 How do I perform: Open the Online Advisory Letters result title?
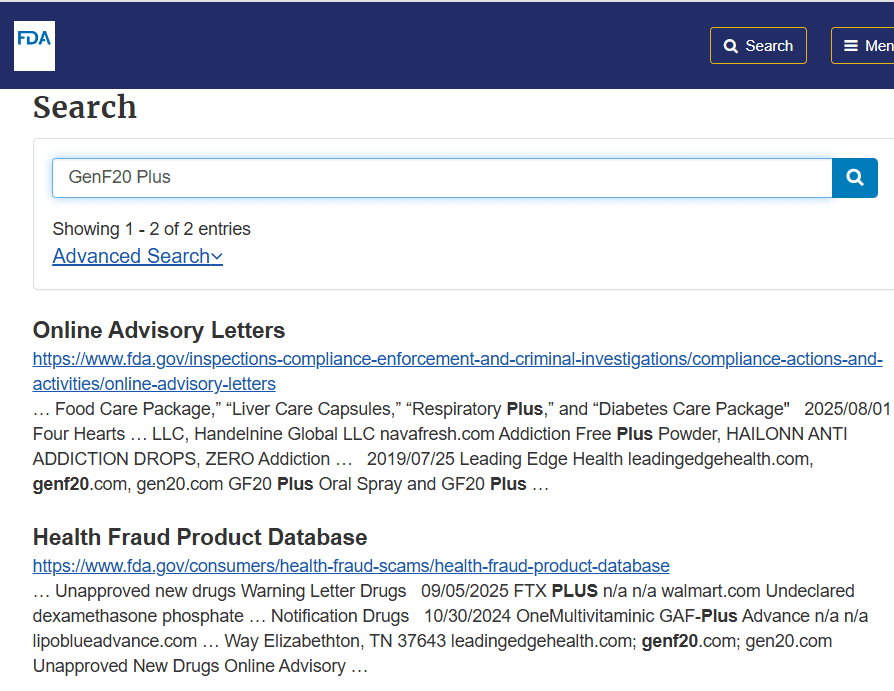click(x=159, y=330)
